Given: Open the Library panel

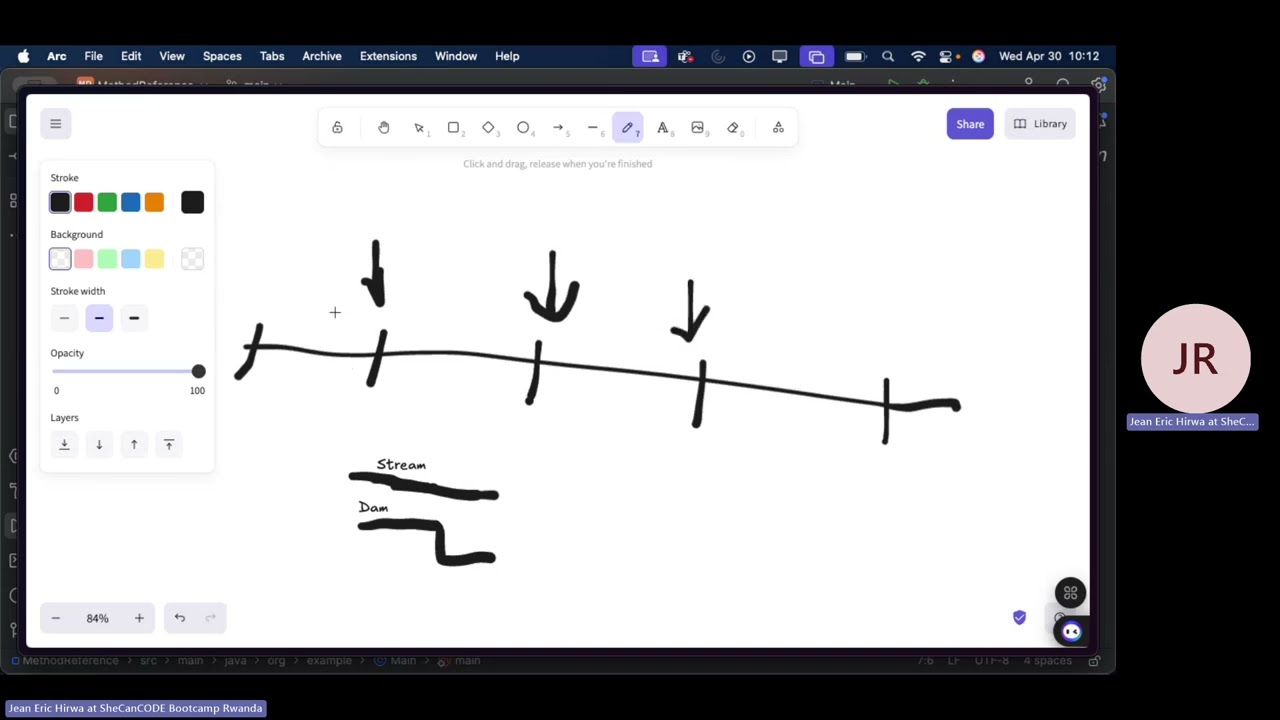Looking at the screenshot, I should click(x=1040, y=124).
